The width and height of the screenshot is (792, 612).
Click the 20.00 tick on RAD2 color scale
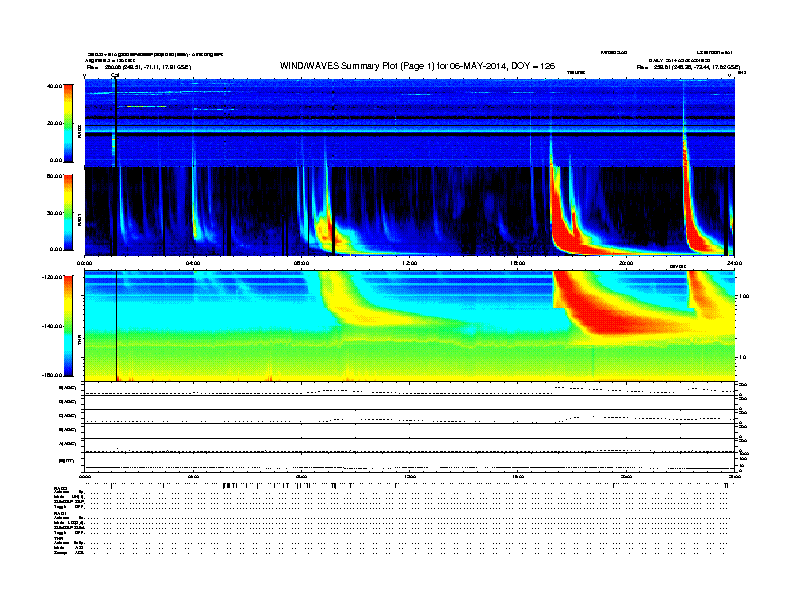[x=54, y=123]
